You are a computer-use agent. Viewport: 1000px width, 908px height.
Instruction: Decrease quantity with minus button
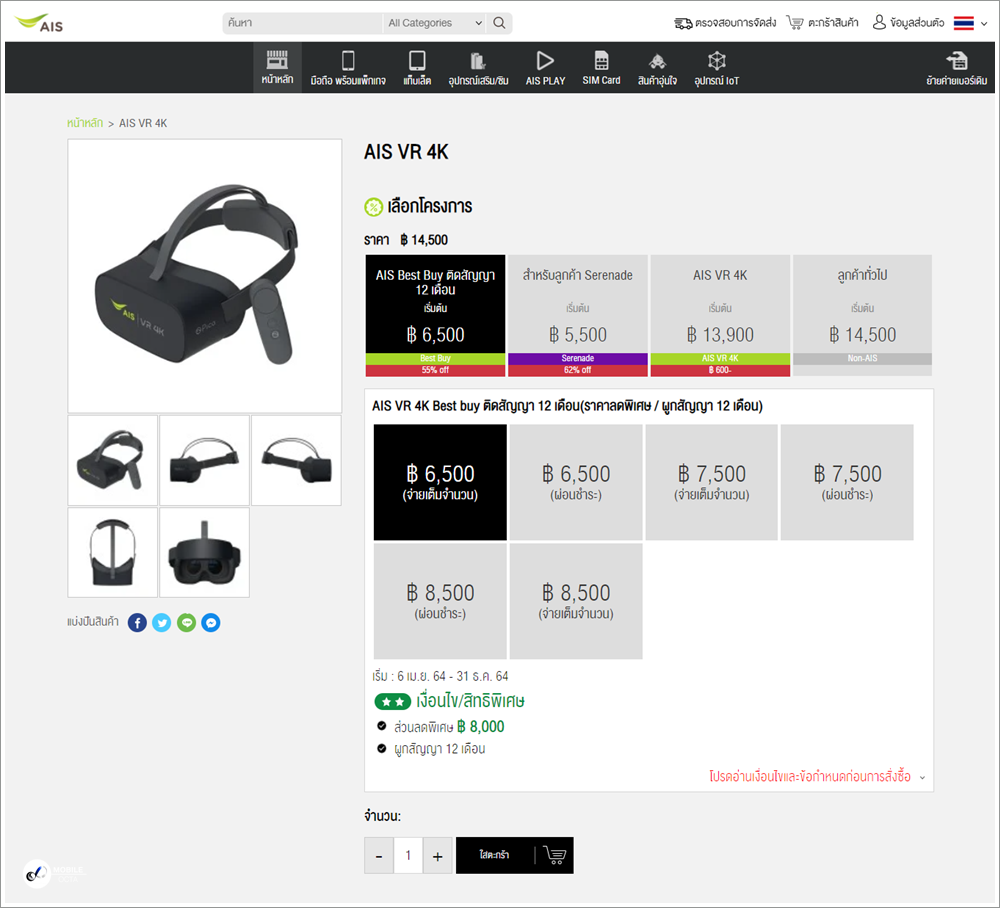point(379,856)
